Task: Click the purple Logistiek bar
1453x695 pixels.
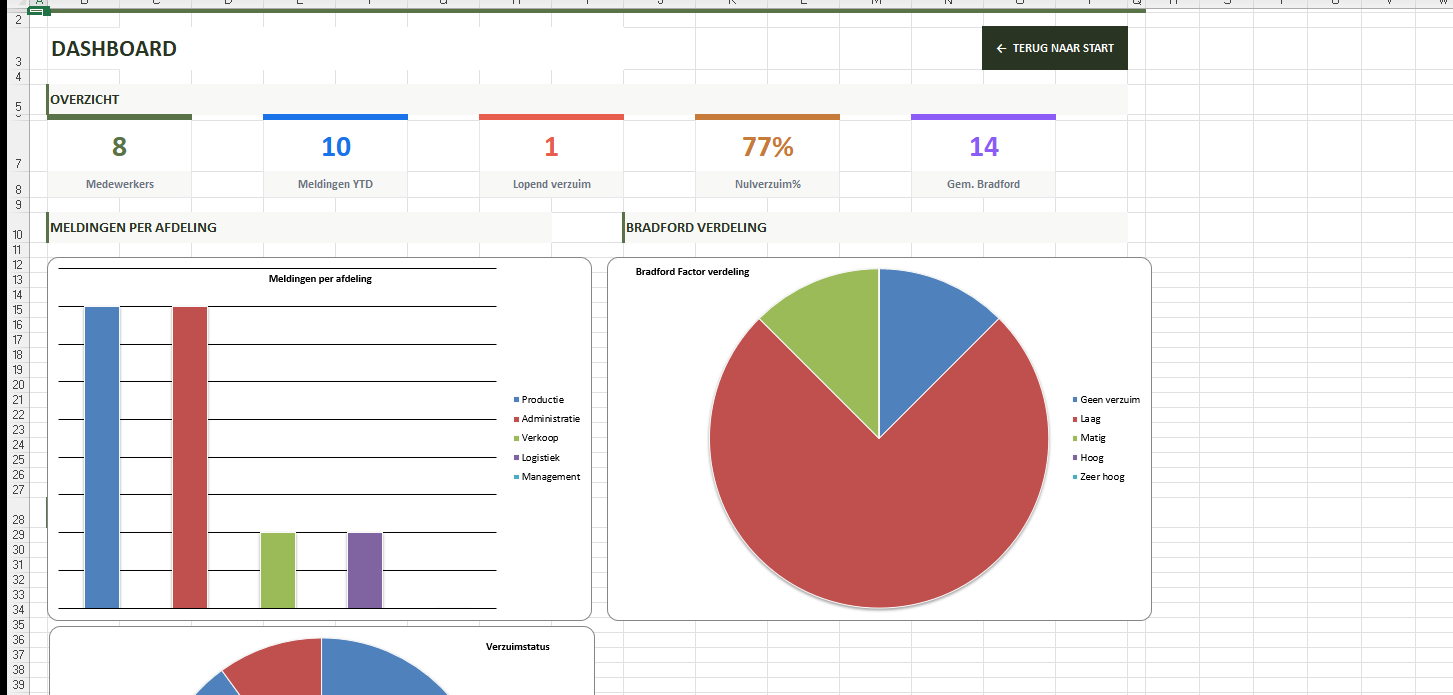Action: 365,570
